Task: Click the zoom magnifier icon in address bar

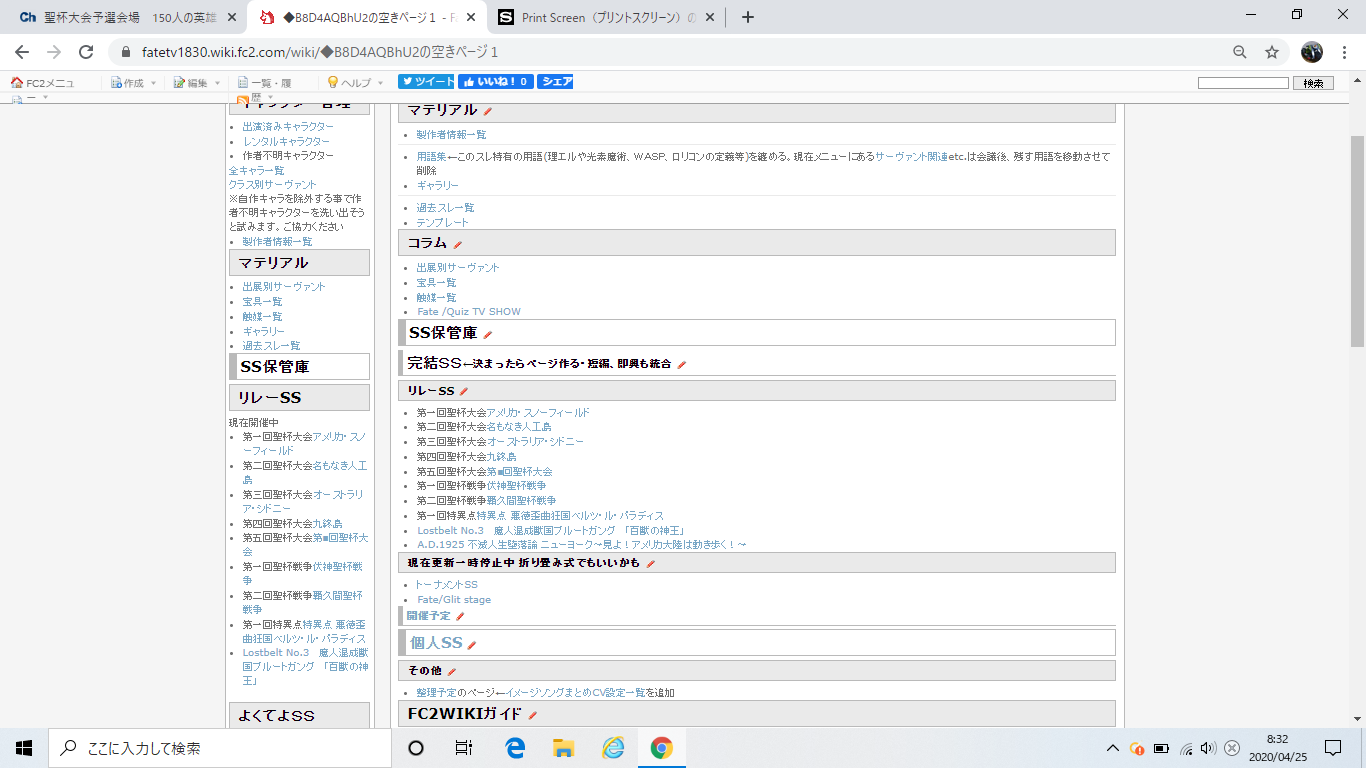Action: (x=1239, y=52)
